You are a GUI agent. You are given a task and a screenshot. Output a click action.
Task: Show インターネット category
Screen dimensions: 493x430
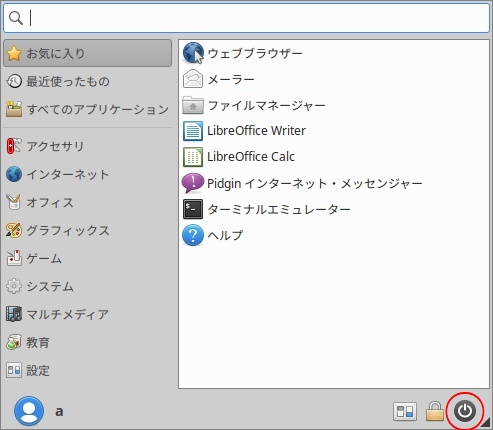tap(88, 174)
